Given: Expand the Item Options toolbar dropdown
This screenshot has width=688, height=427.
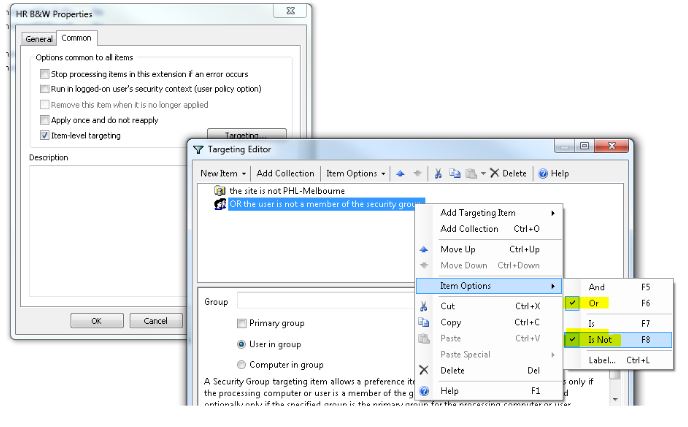Looking at the screenshot, I should click(357, 173).
